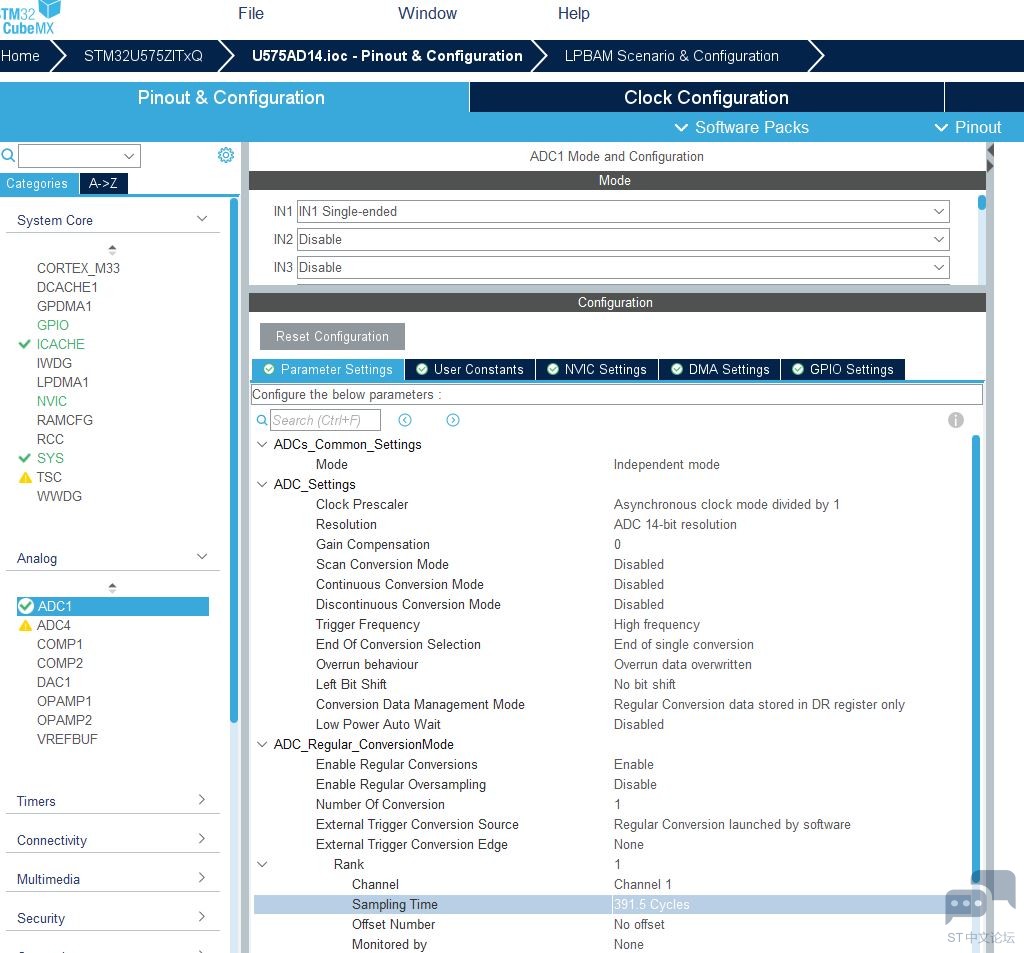
Task: Open the Help menu
Action: 573,14
